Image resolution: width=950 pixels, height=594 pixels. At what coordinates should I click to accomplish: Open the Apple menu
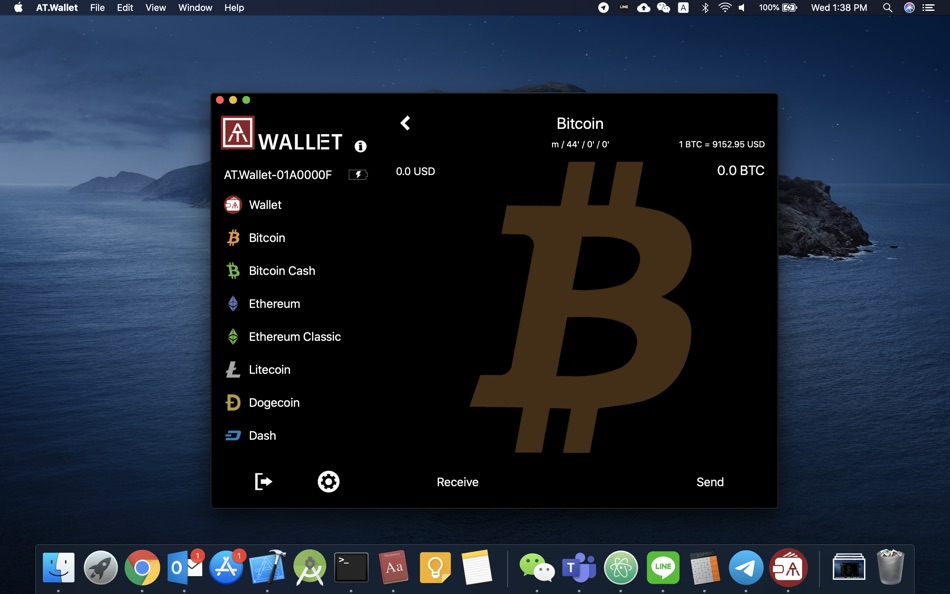18,8
